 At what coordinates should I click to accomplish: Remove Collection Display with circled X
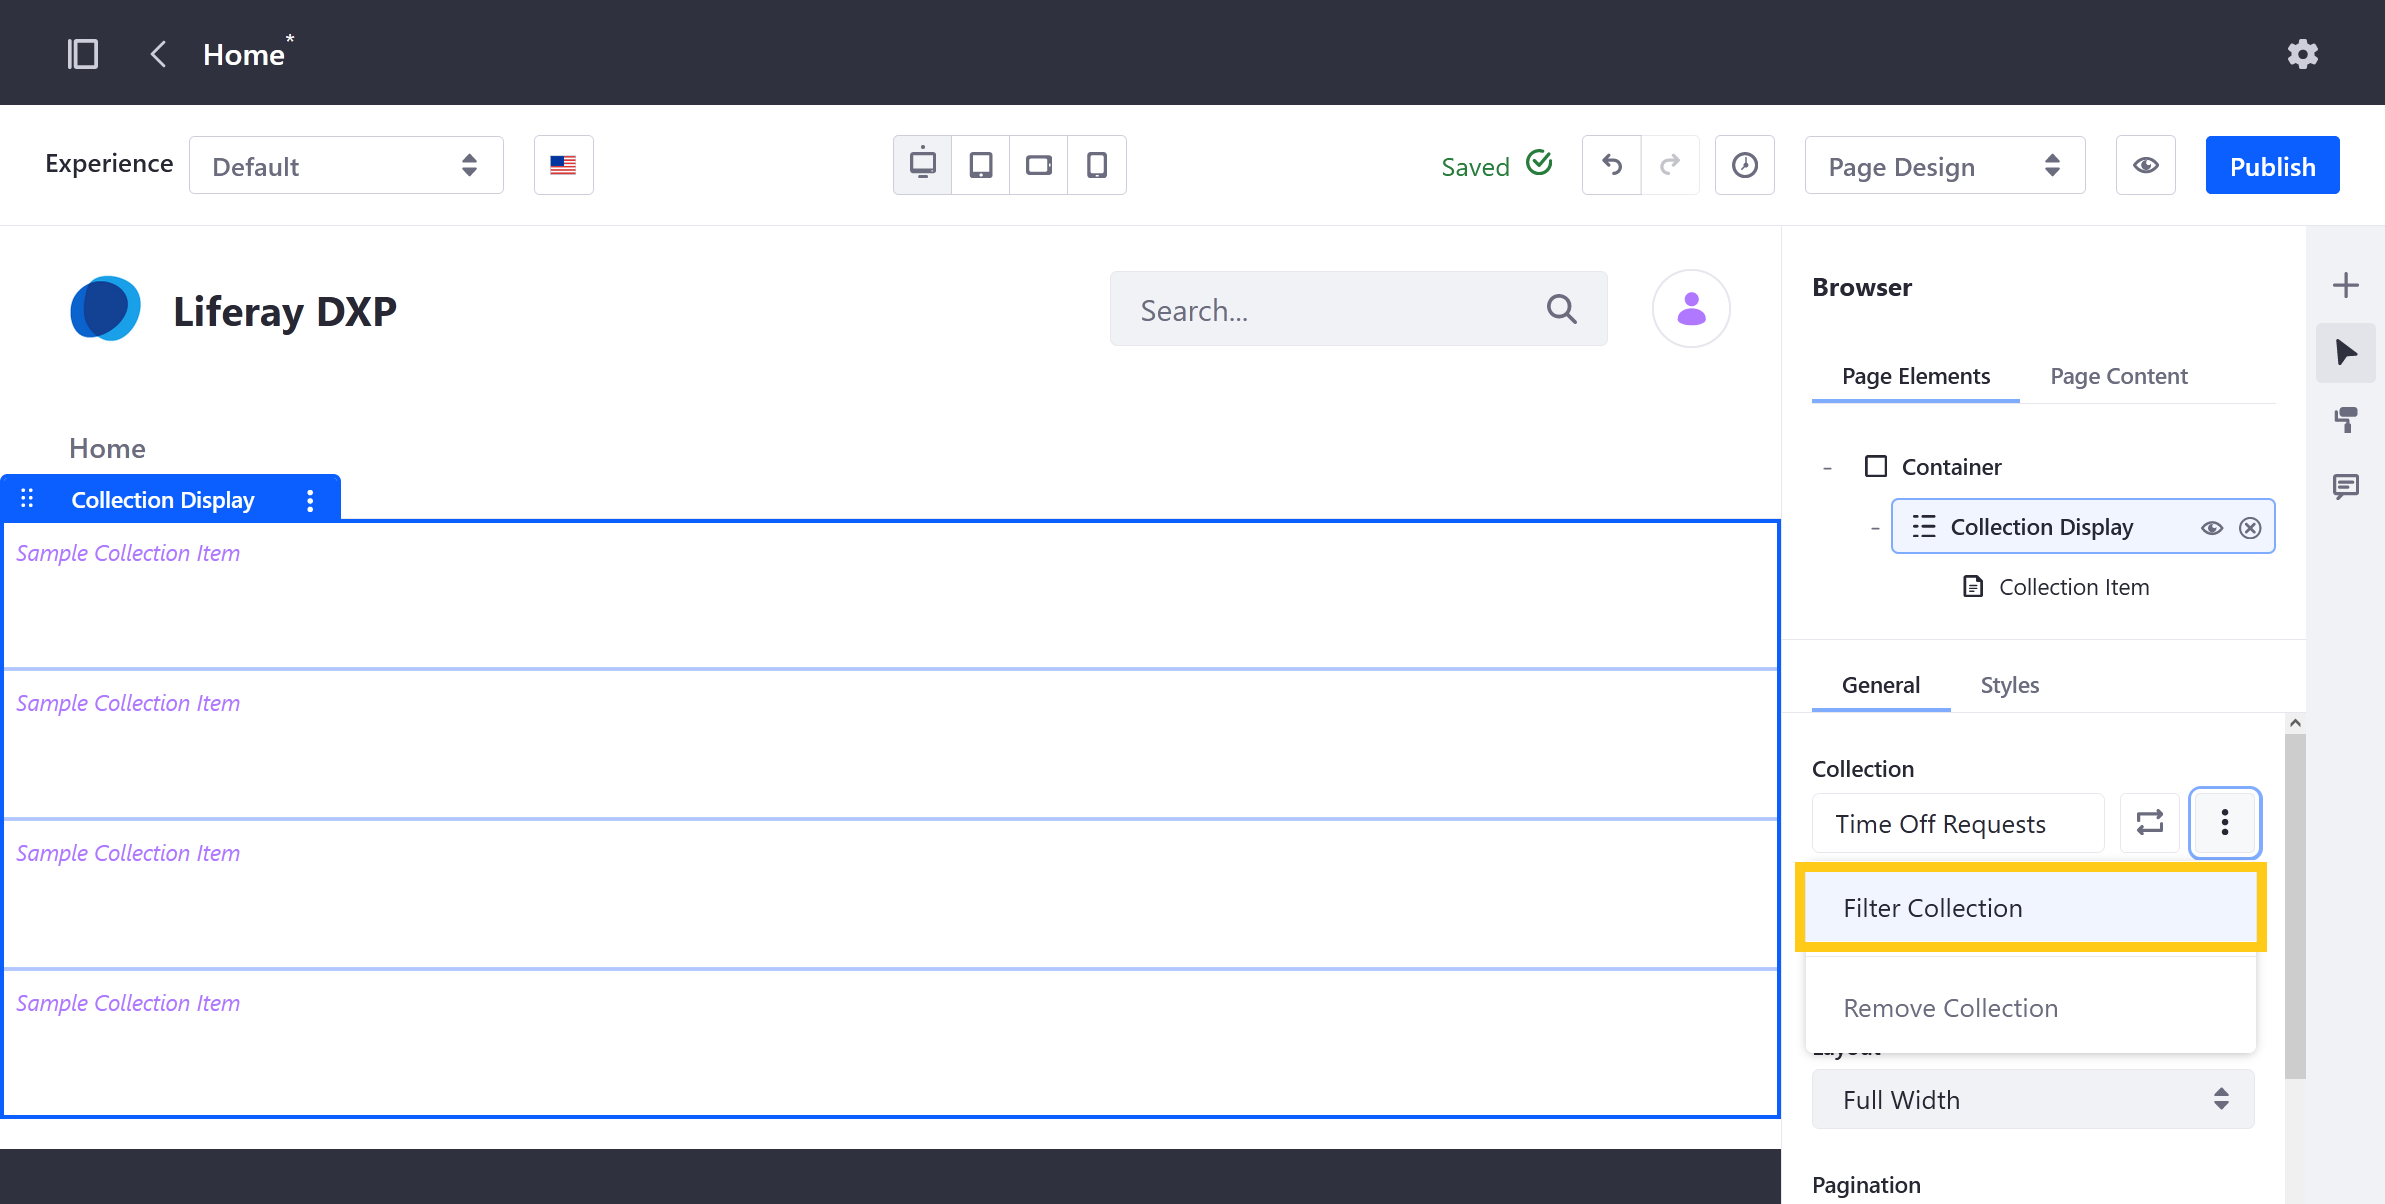click(x=2250, y=528)
